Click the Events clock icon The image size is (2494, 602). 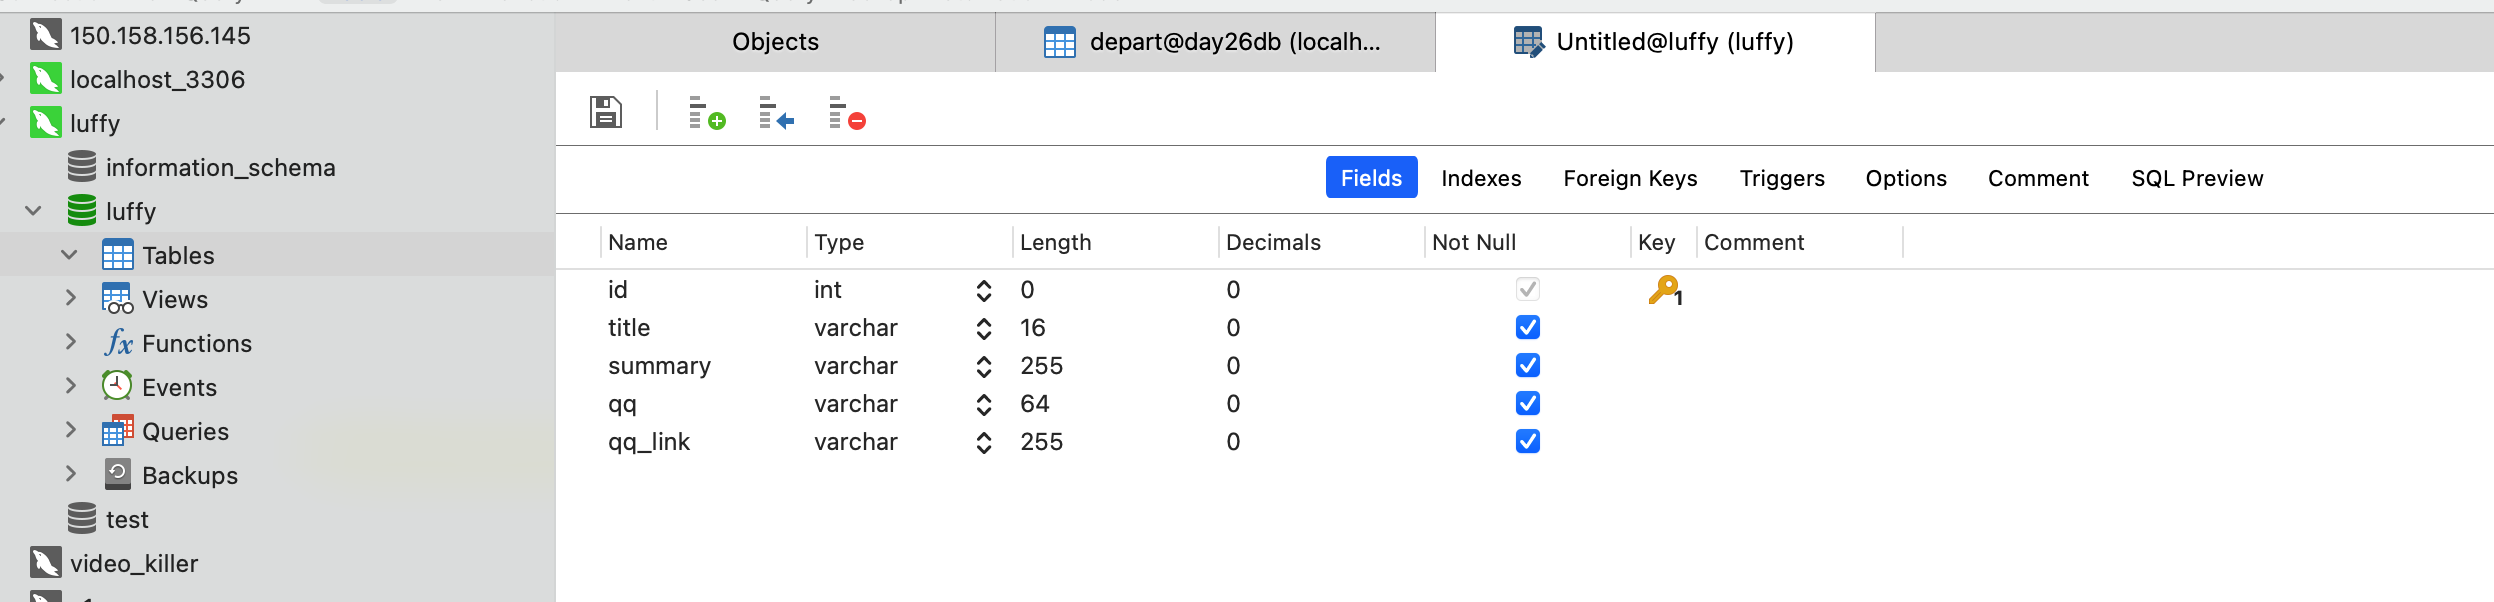[117, 386]
